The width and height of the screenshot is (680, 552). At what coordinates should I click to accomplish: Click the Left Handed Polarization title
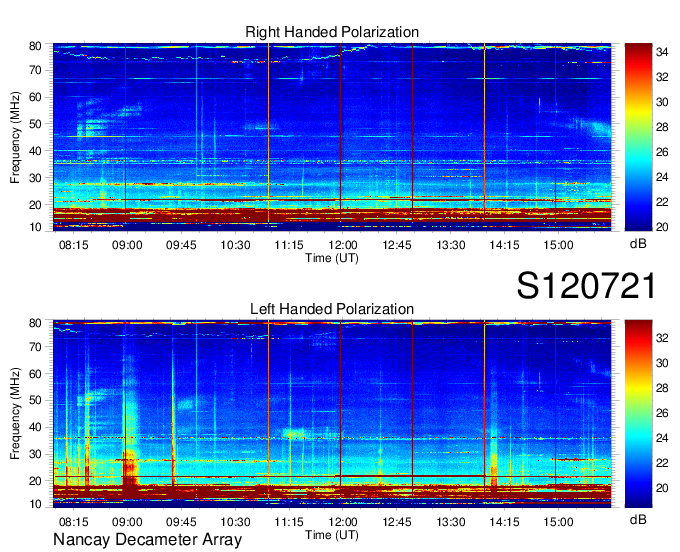[x=332, y=309]
